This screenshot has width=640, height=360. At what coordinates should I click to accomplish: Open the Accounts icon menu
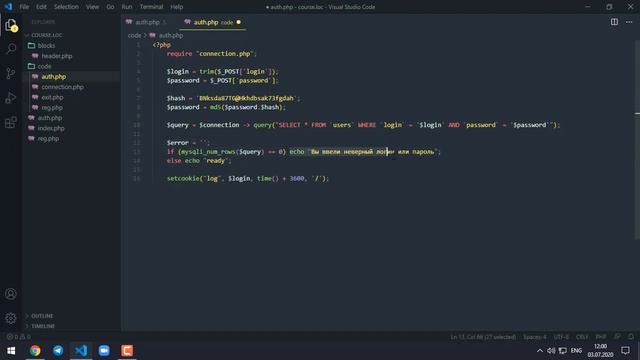[x=11, y=294]
